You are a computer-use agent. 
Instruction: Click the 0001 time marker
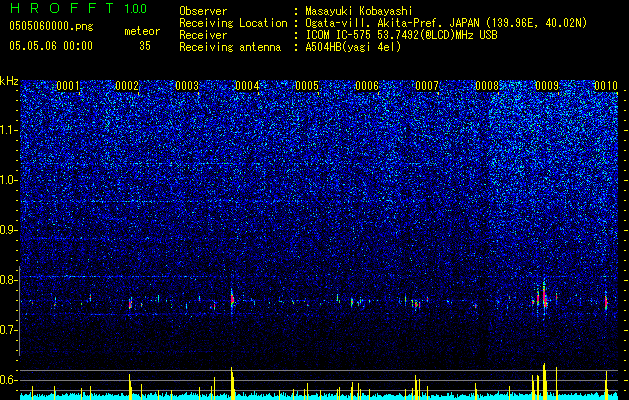(x=68, y=86)
